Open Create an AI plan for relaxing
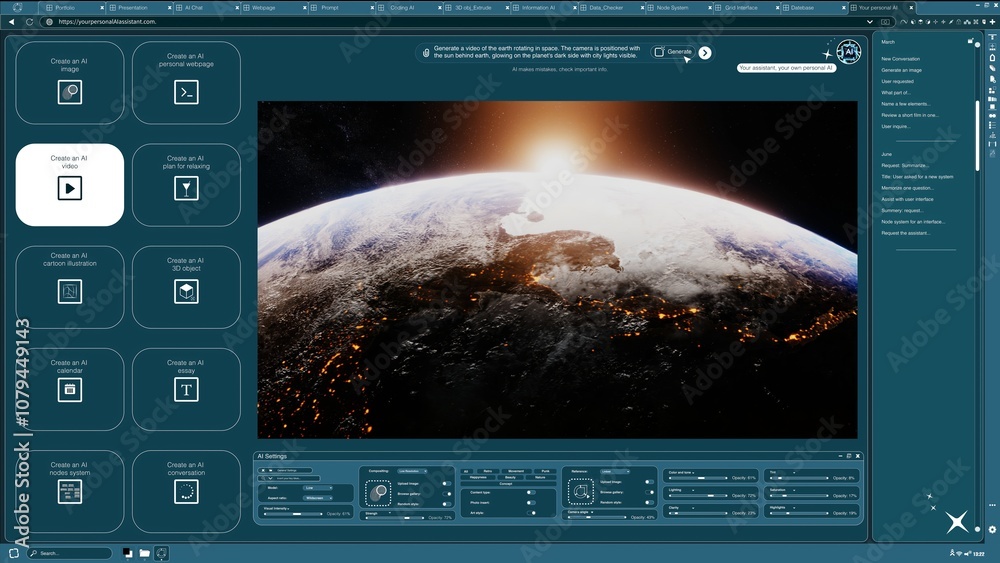This screenshot has width=1000, height=563. [x=186, y=184]
